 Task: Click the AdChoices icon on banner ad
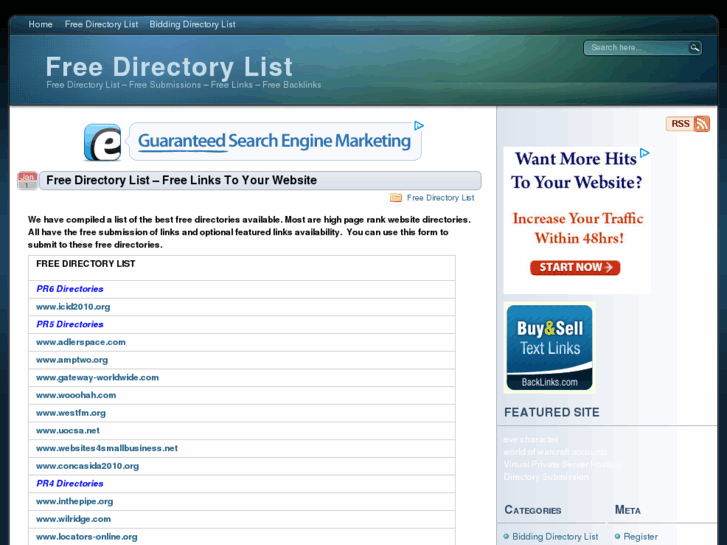coord(419,126)
